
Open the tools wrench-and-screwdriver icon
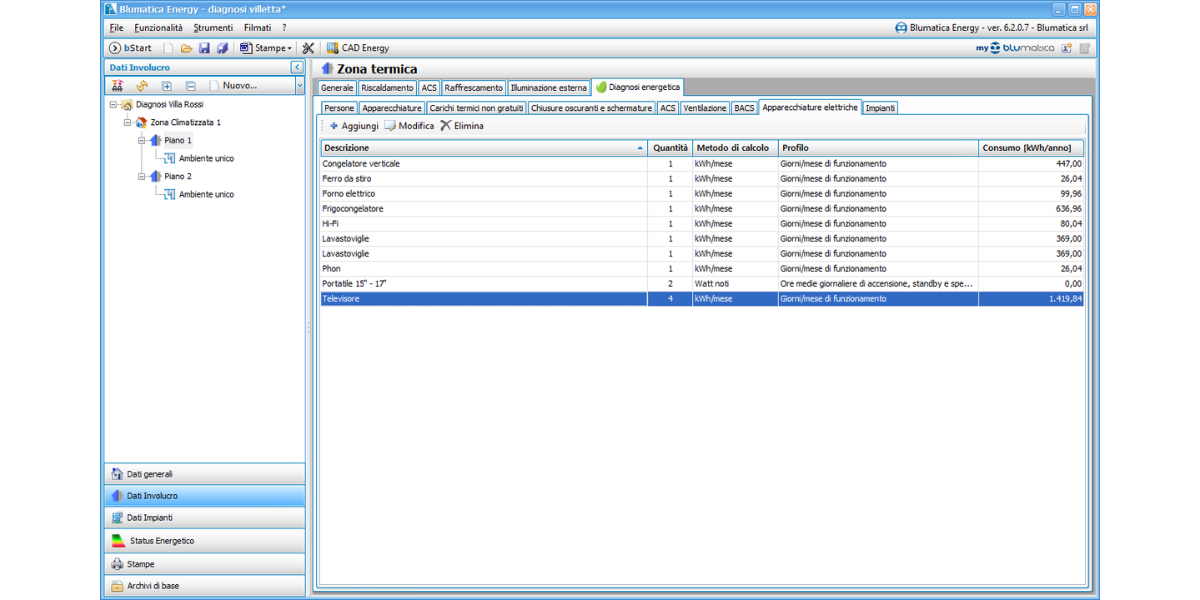[308, 48]
